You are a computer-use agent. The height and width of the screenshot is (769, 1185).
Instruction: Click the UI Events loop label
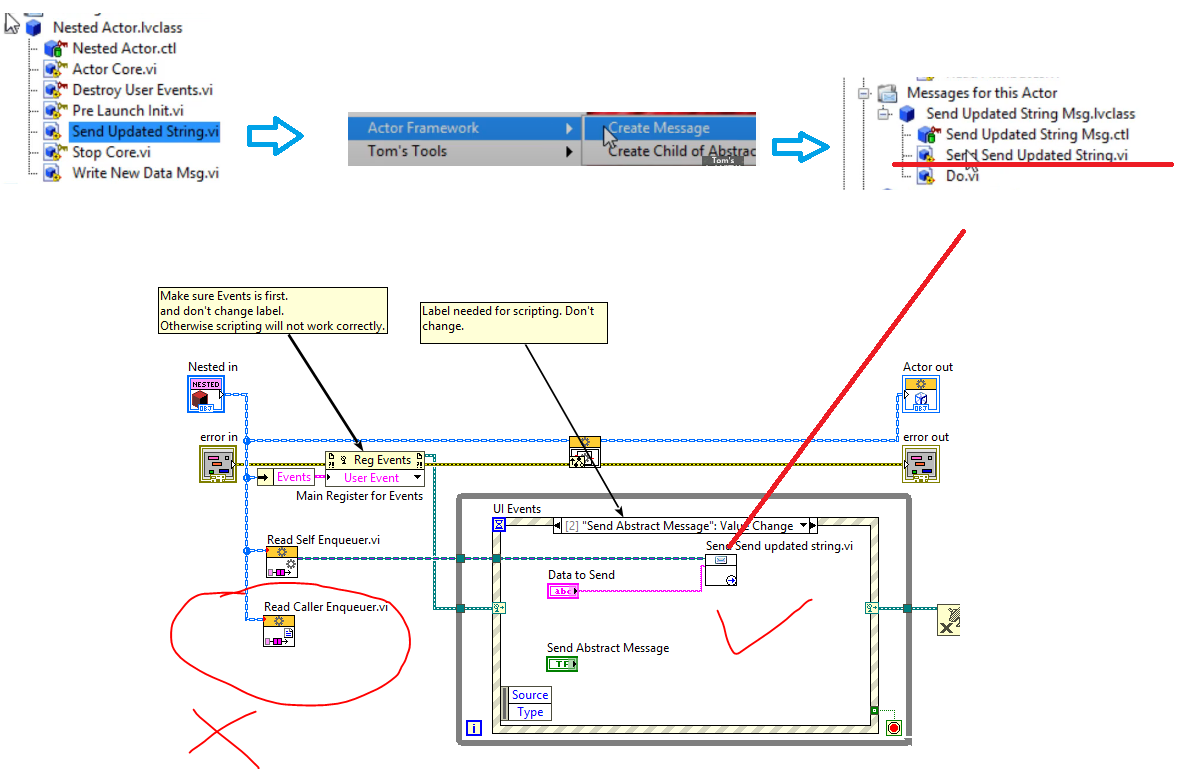coord(517,509)
